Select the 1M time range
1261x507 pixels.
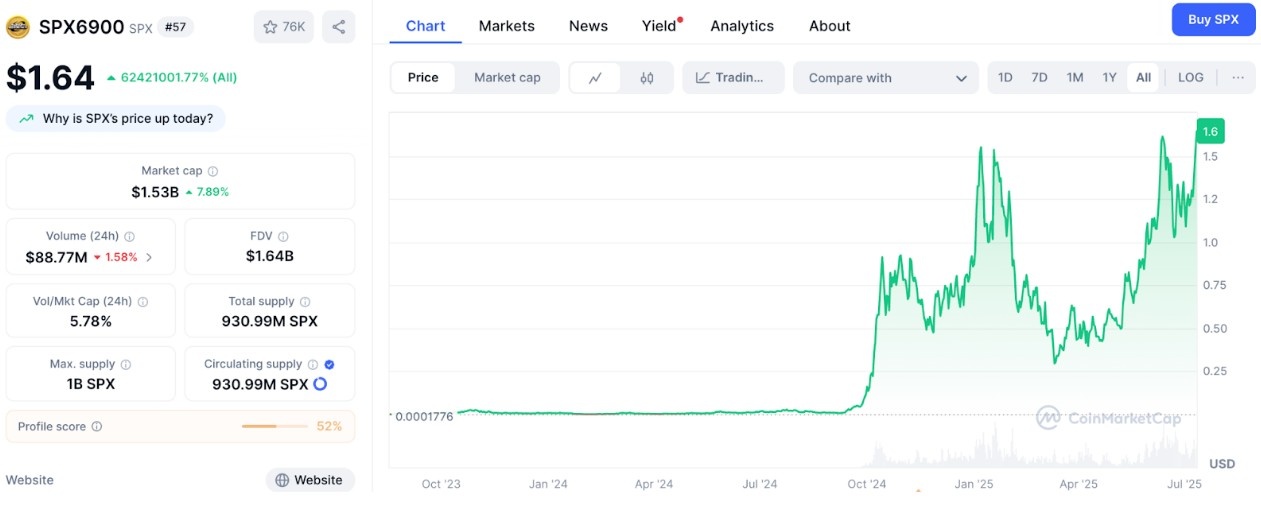pos(1075,78)
